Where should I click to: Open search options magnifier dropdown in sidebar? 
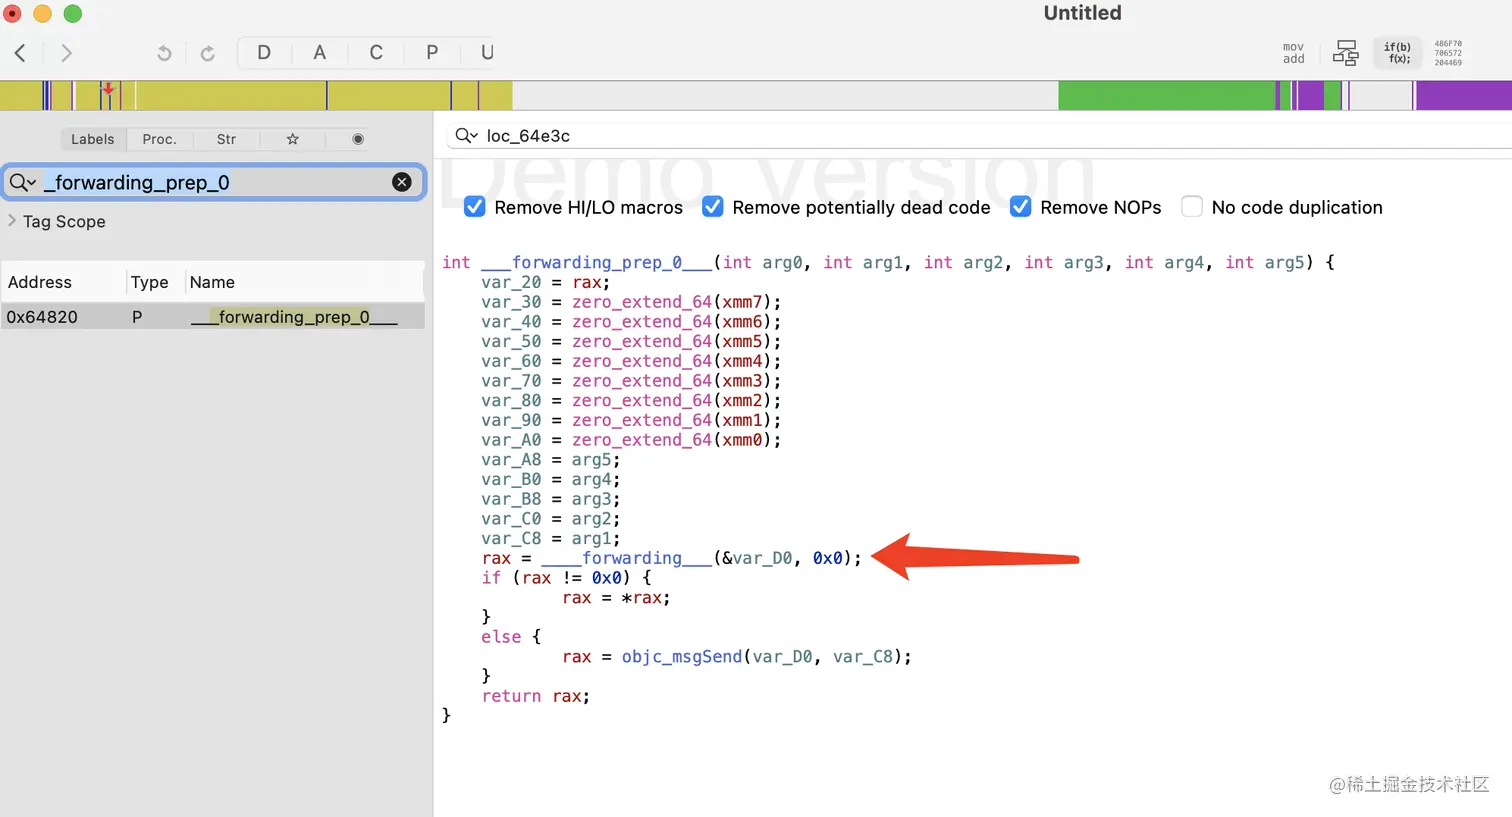click(22, 182)
